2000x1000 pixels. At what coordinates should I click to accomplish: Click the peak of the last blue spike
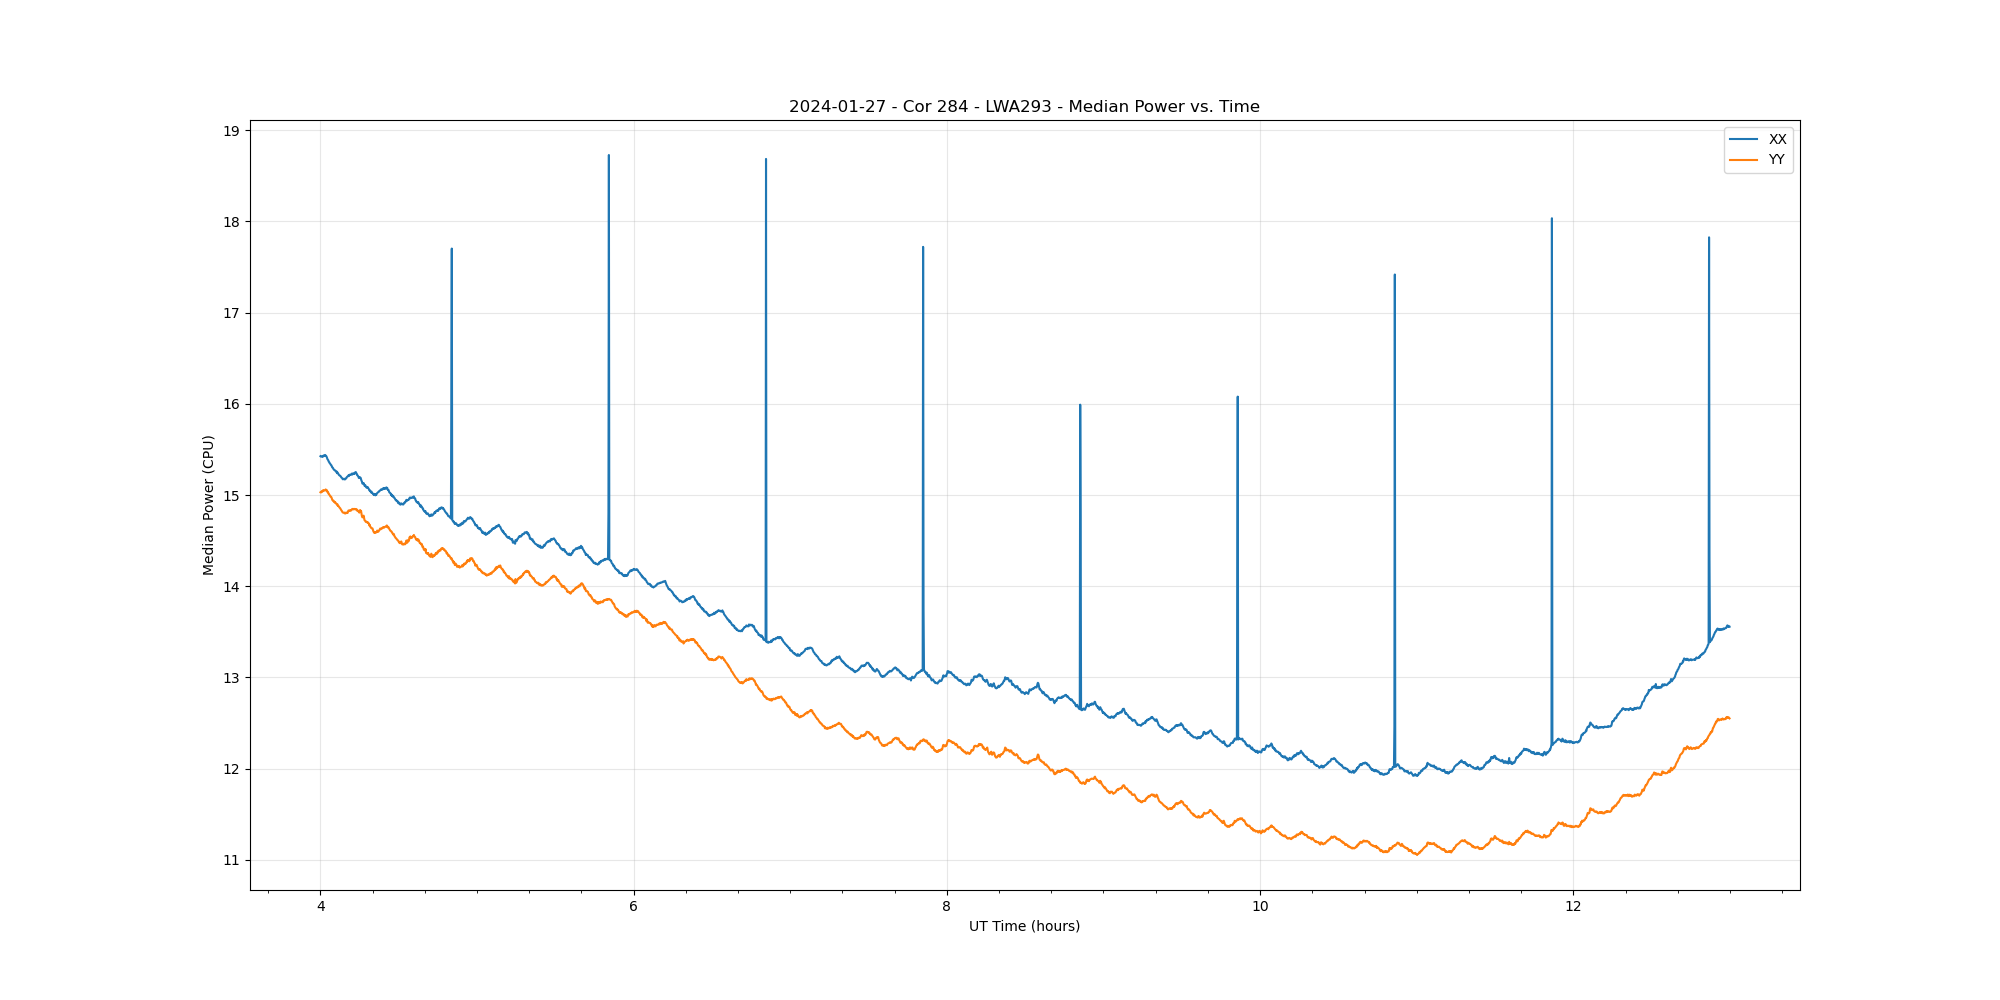[x=1708, y=238]
